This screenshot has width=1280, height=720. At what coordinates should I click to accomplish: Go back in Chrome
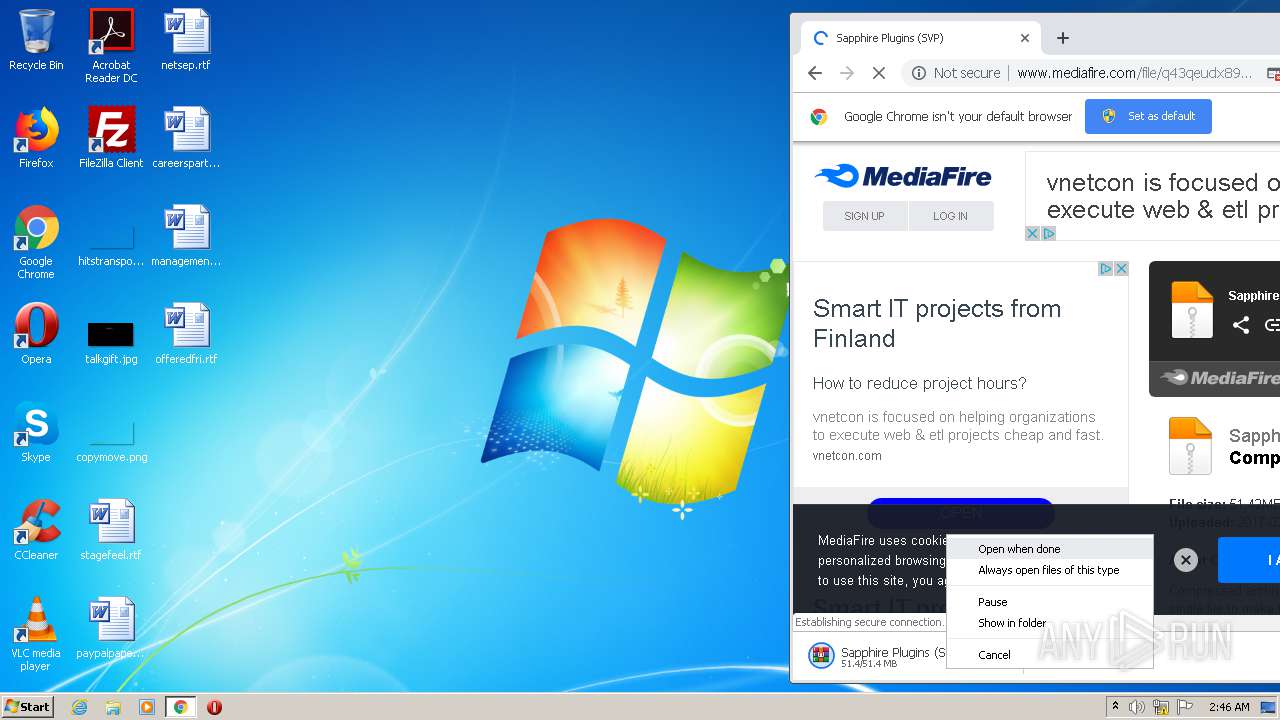pos(814,73)
